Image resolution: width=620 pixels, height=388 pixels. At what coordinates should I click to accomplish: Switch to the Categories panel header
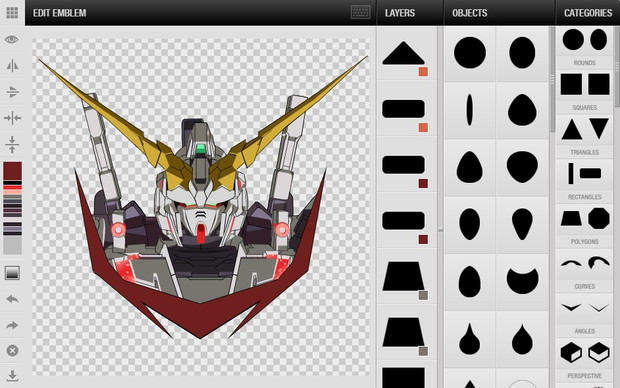pyautogui.click(x=588, y=13)
